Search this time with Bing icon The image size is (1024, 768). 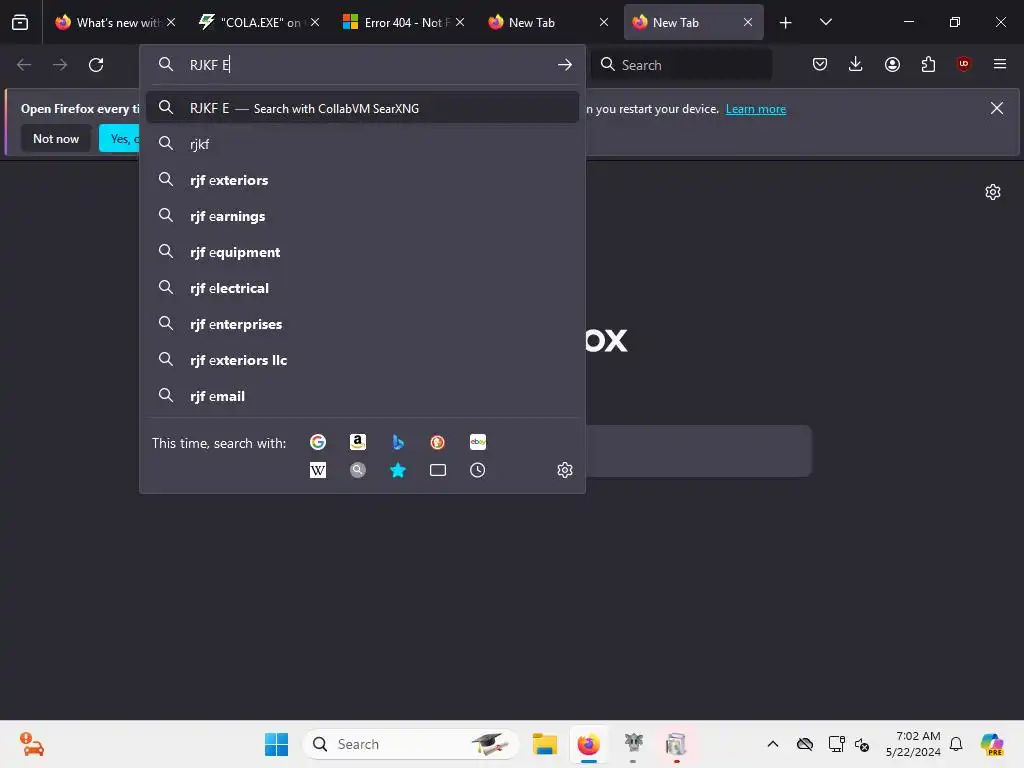398,442
